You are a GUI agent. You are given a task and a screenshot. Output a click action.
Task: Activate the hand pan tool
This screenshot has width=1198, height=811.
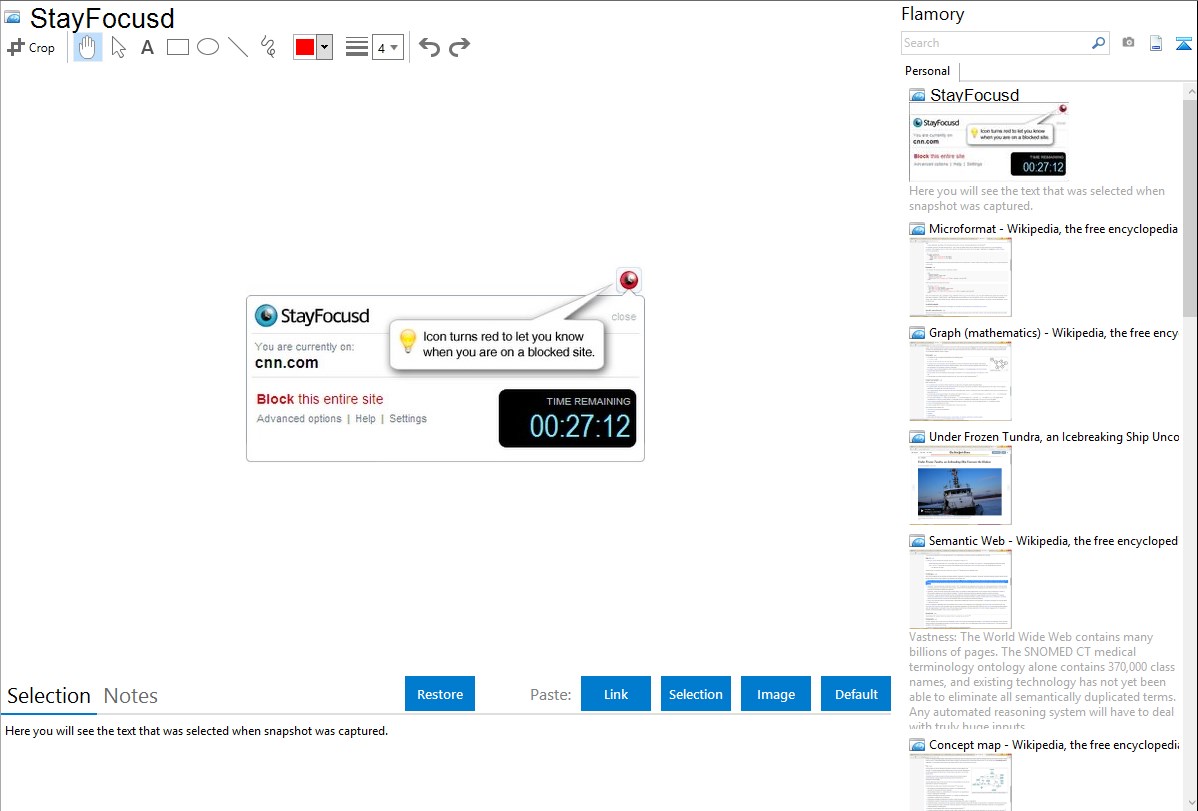[x=87, y=47]
